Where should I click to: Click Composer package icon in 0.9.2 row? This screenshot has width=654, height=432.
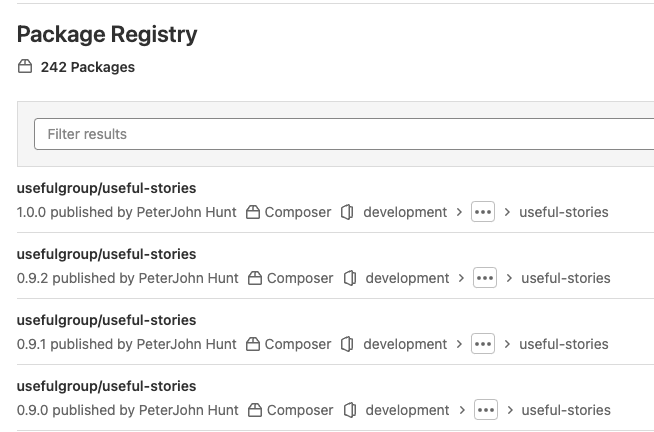(255, 278)
